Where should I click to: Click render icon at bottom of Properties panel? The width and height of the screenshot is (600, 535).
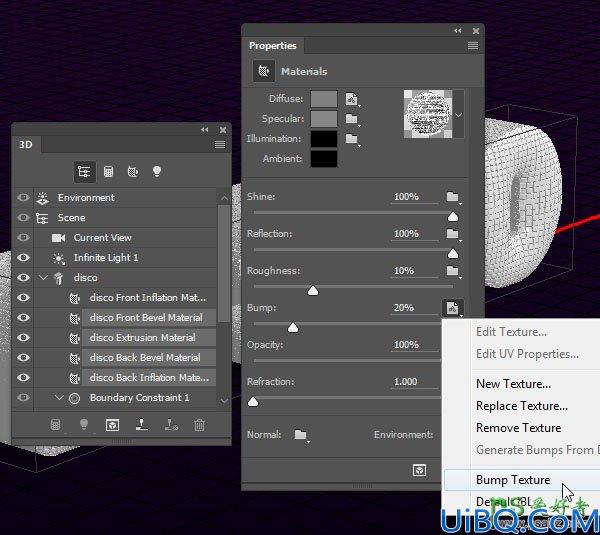tap(419, 470)
